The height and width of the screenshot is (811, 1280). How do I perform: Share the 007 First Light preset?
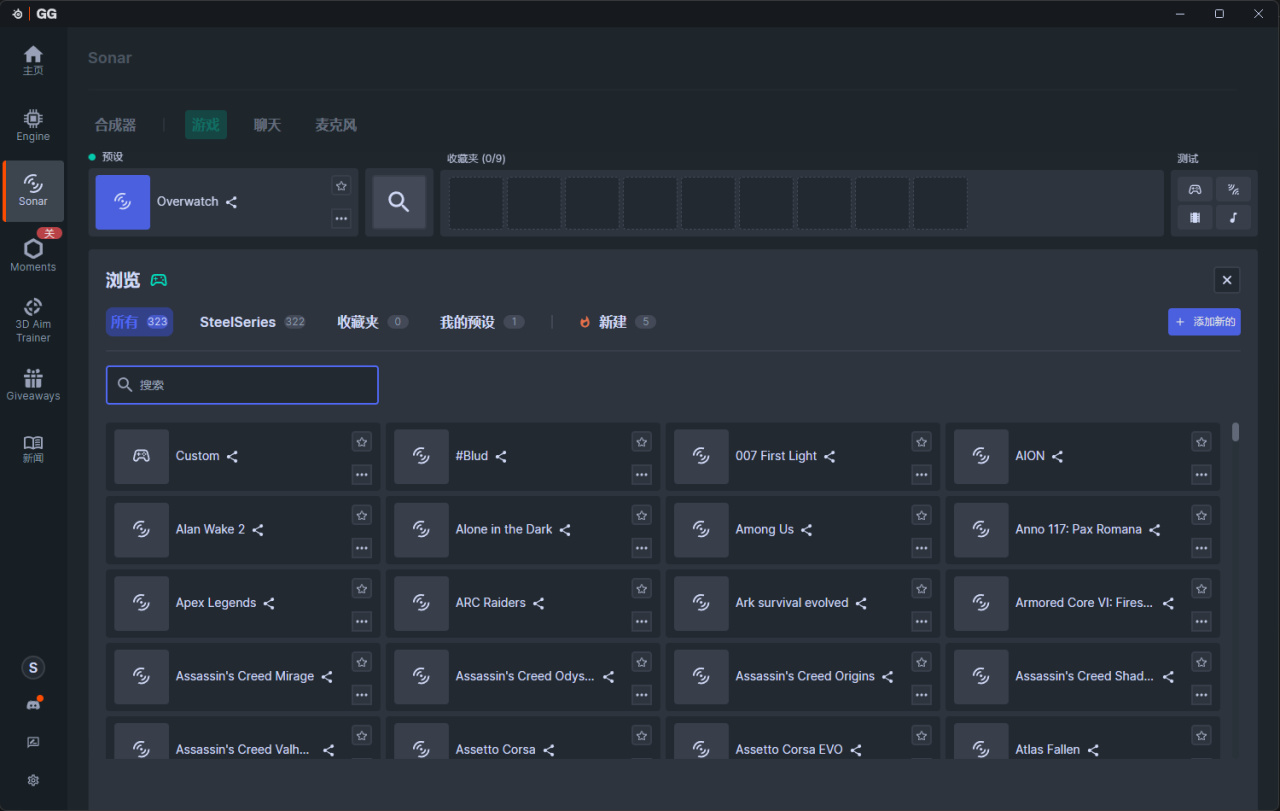coord(830,456)
